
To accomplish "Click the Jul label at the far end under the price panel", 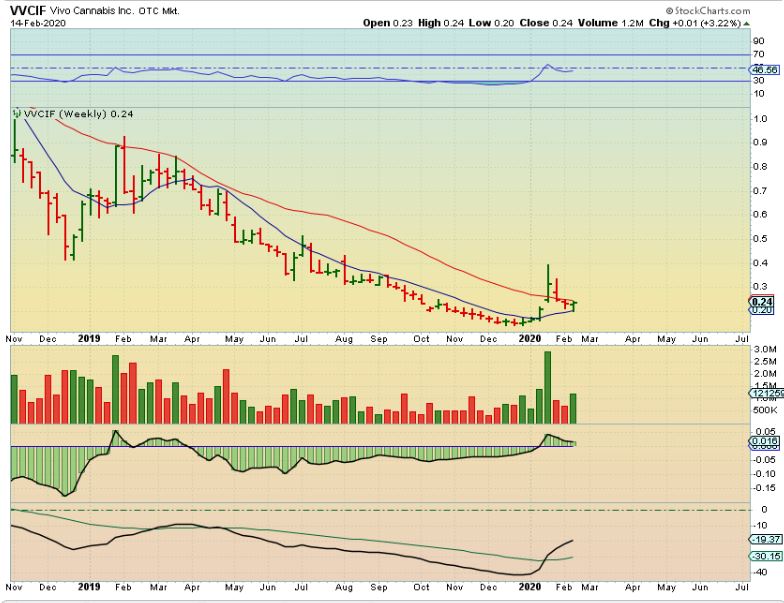I will pos(742,339).
